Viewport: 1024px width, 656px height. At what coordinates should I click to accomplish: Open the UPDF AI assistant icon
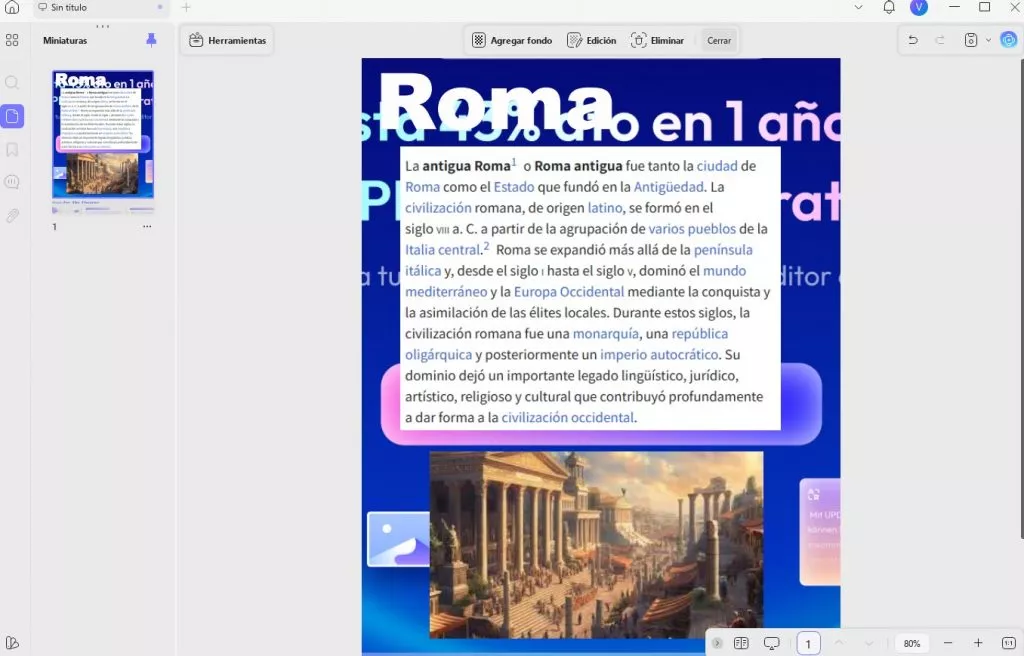click(1008, 40)
